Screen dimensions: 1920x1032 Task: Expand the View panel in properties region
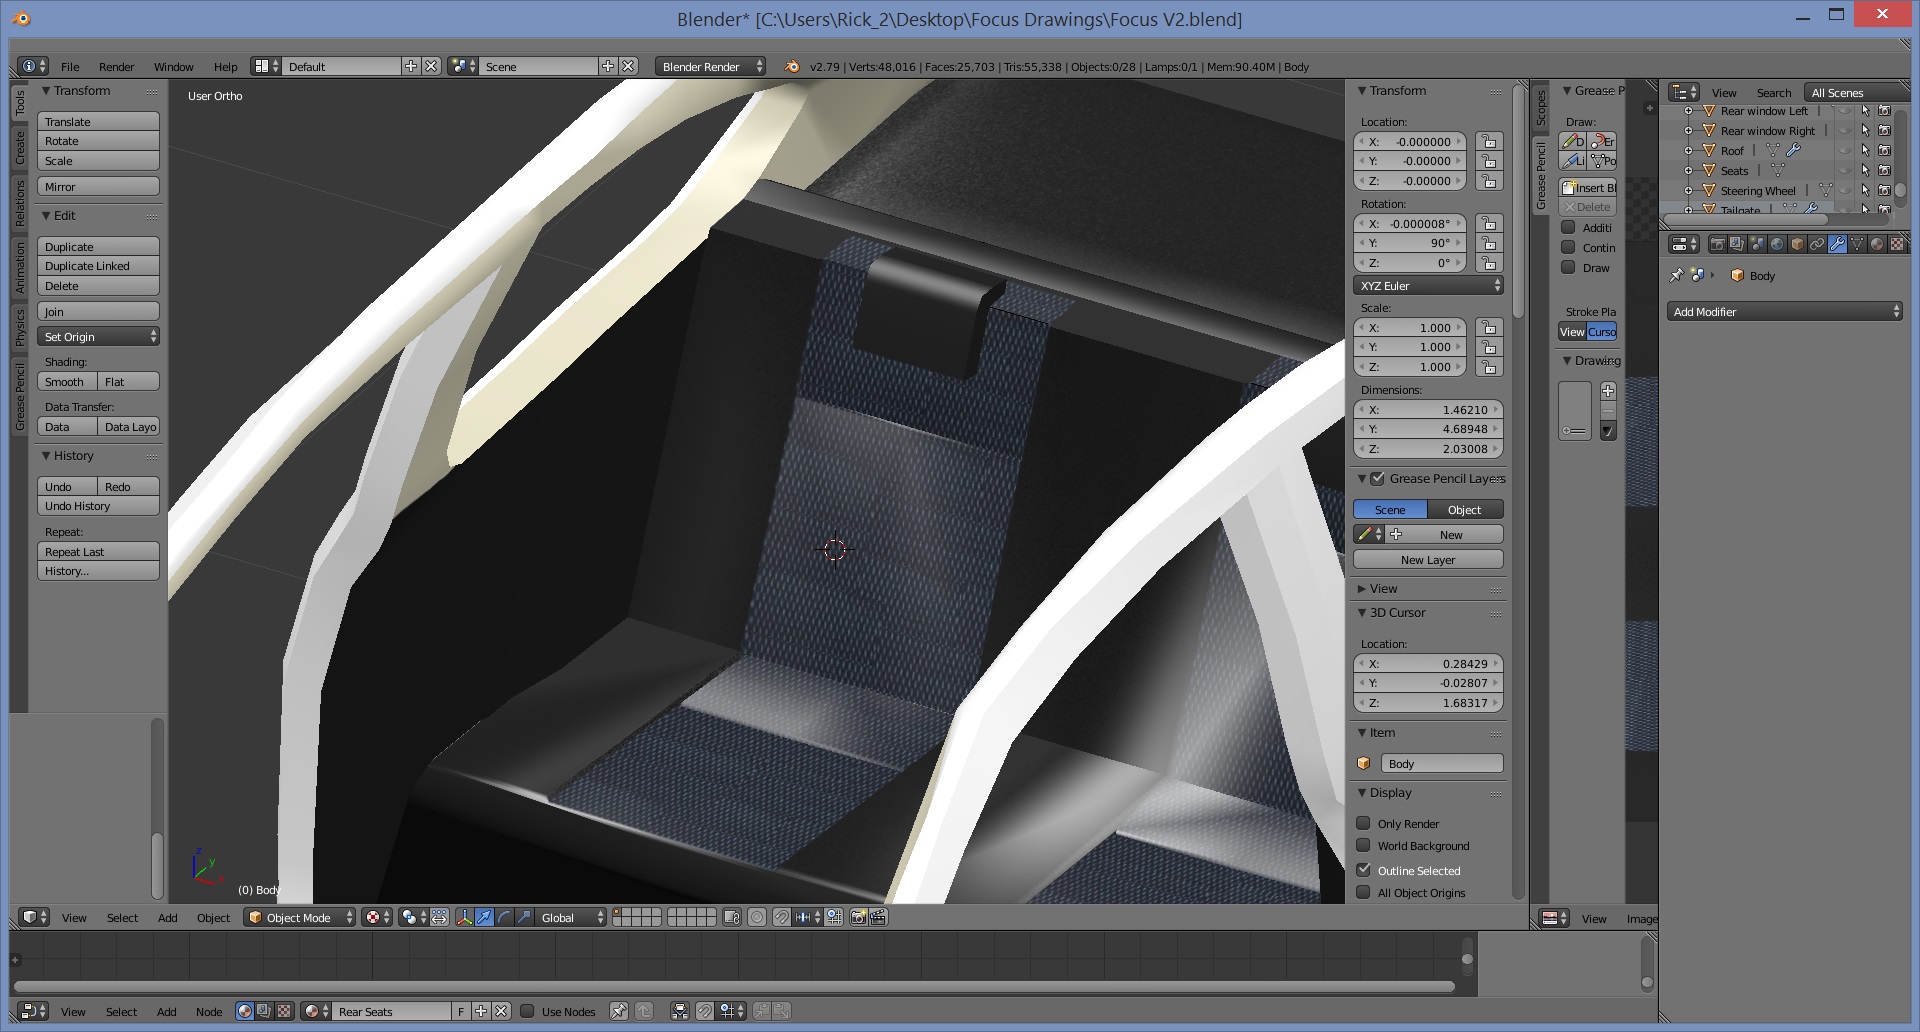pos(1362,588)
